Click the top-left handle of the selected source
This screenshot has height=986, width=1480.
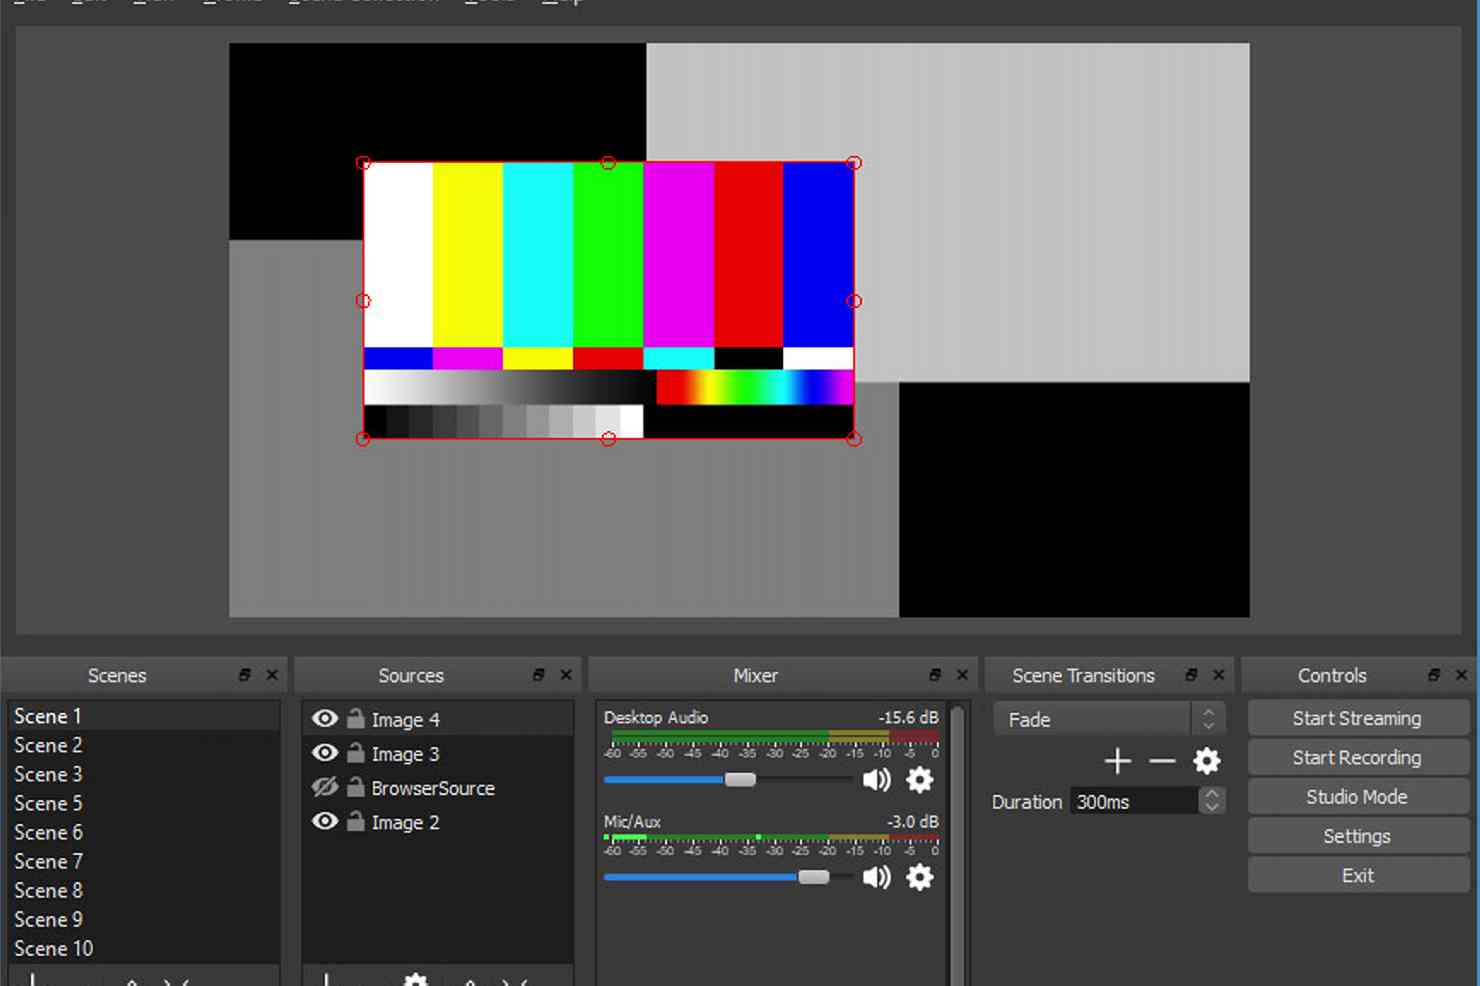click(363, 162)
